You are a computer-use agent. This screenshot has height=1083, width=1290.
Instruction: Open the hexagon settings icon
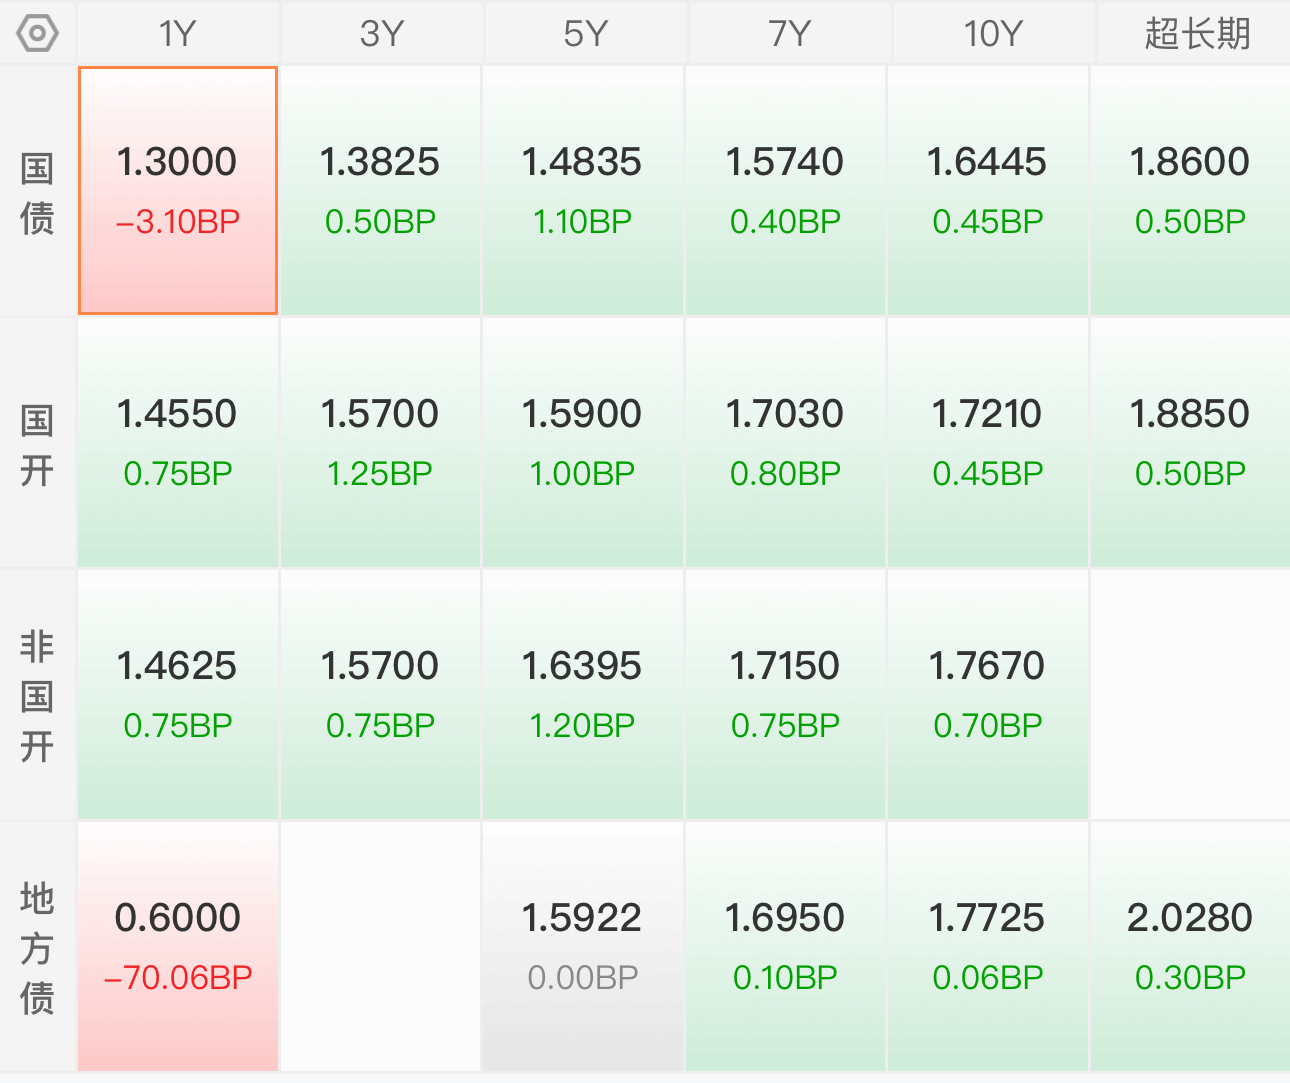(37, 34)
